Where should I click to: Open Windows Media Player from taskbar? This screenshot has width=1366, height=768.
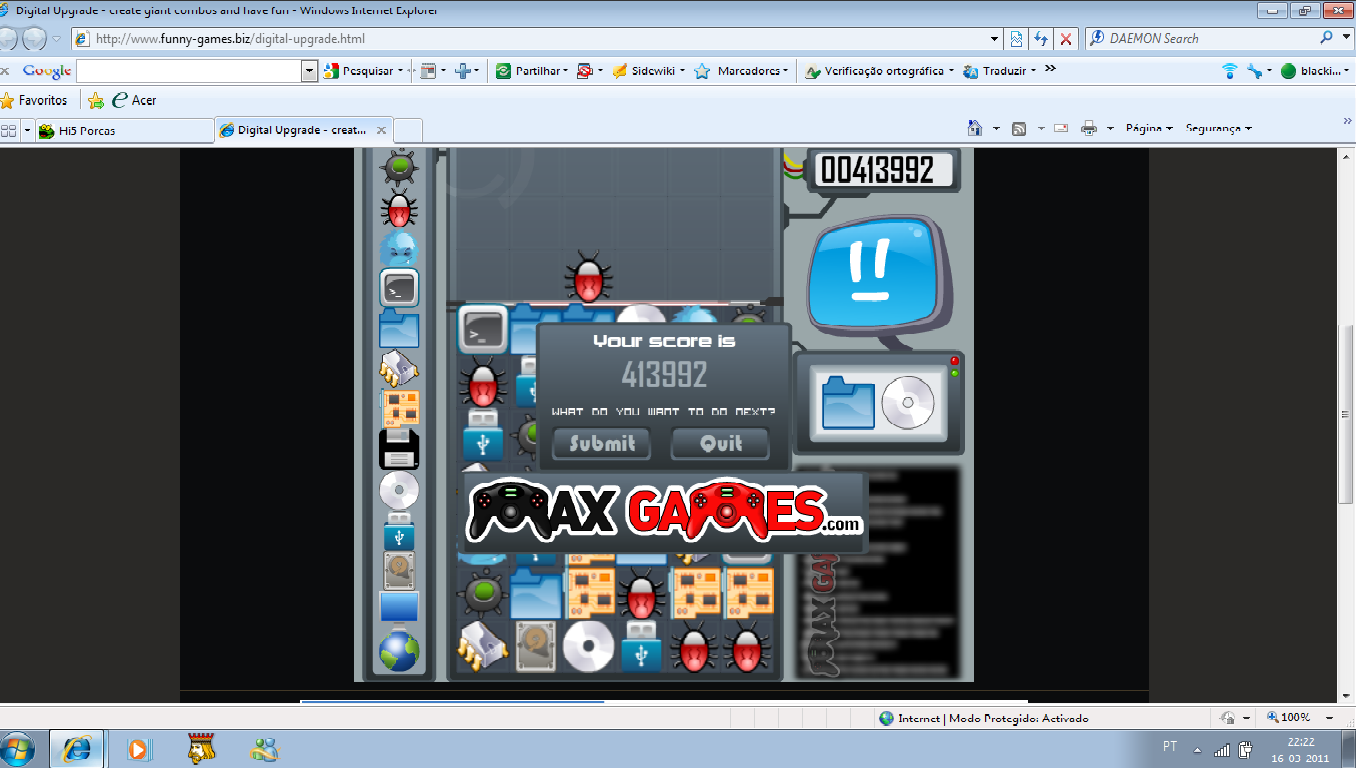[139, 749]
